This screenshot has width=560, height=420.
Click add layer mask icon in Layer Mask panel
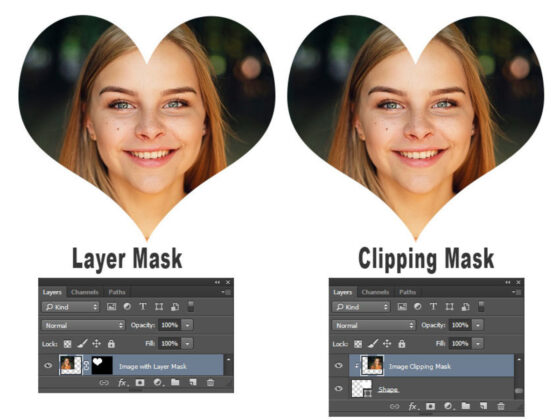click(x=140, y=382)
